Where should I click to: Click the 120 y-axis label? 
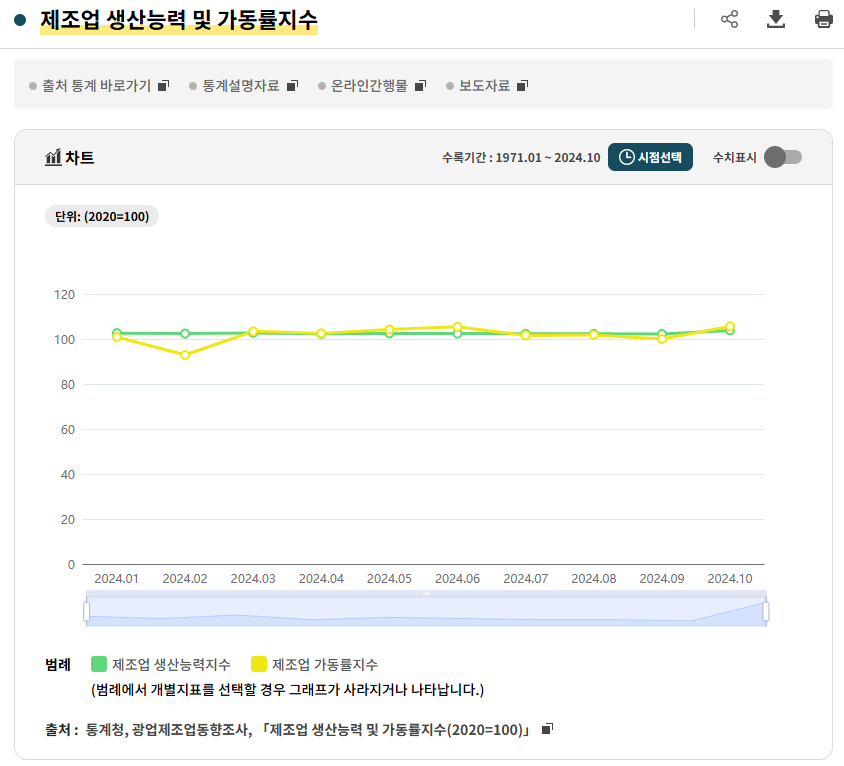pyautogui.click(x=64, y=294)
